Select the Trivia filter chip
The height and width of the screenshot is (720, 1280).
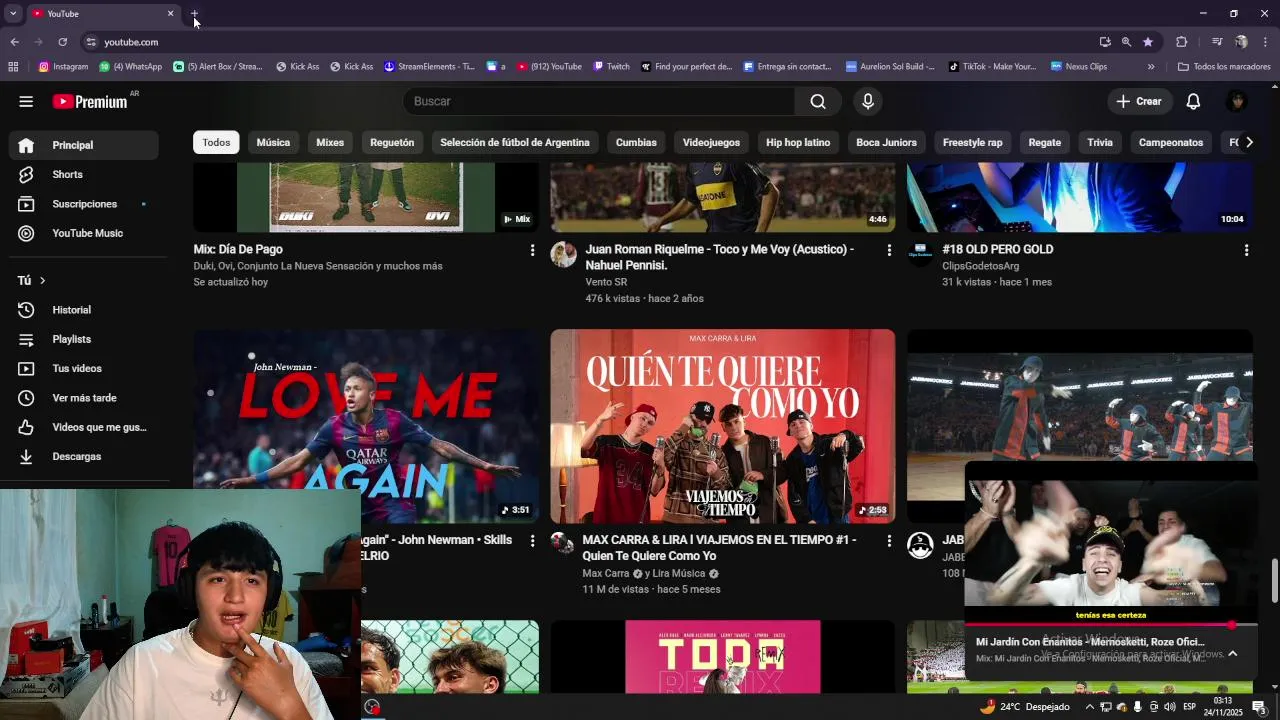point(1100,142)
